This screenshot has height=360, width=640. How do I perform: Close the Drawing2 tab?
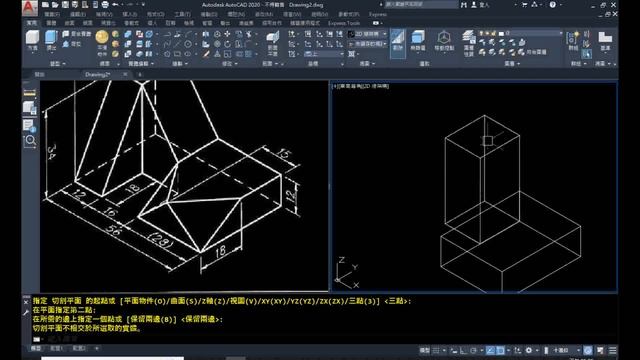coord(125,74)
